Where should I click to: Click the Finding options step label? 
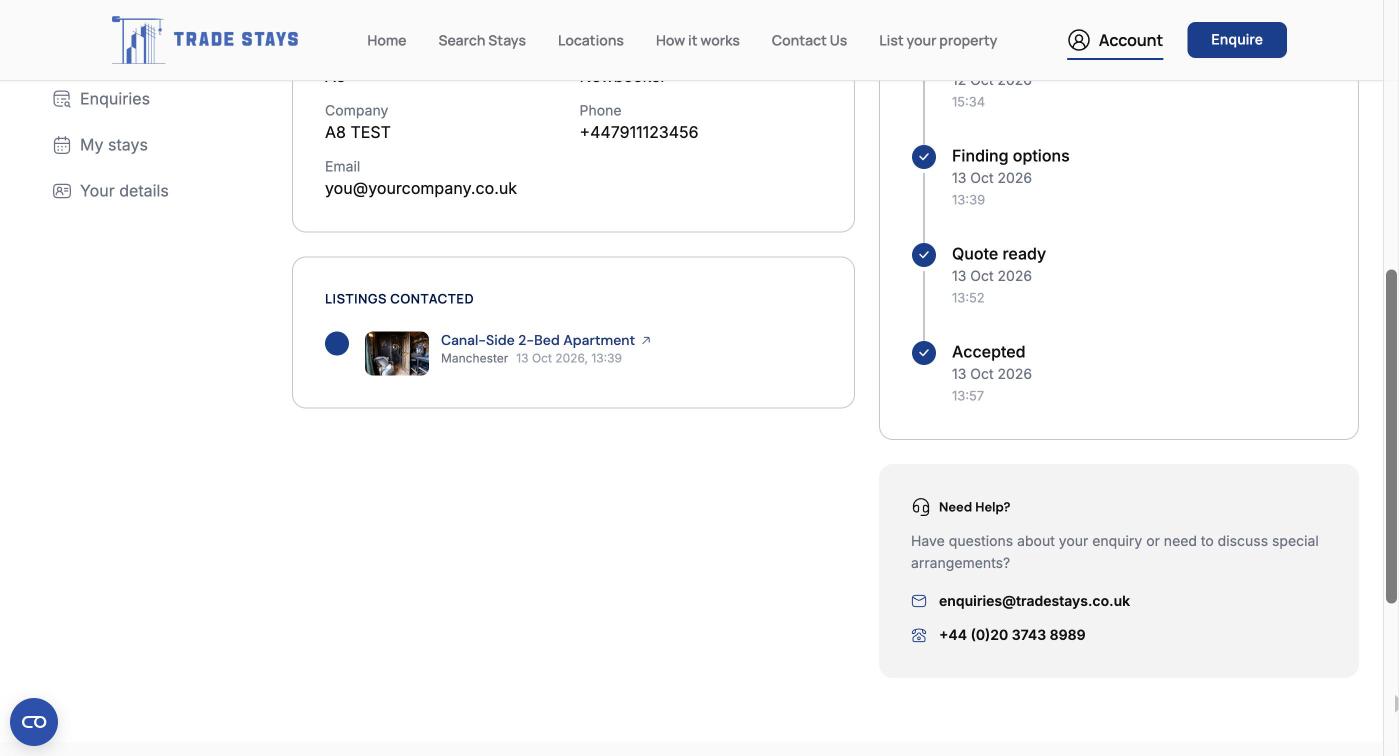(1011, 156)
